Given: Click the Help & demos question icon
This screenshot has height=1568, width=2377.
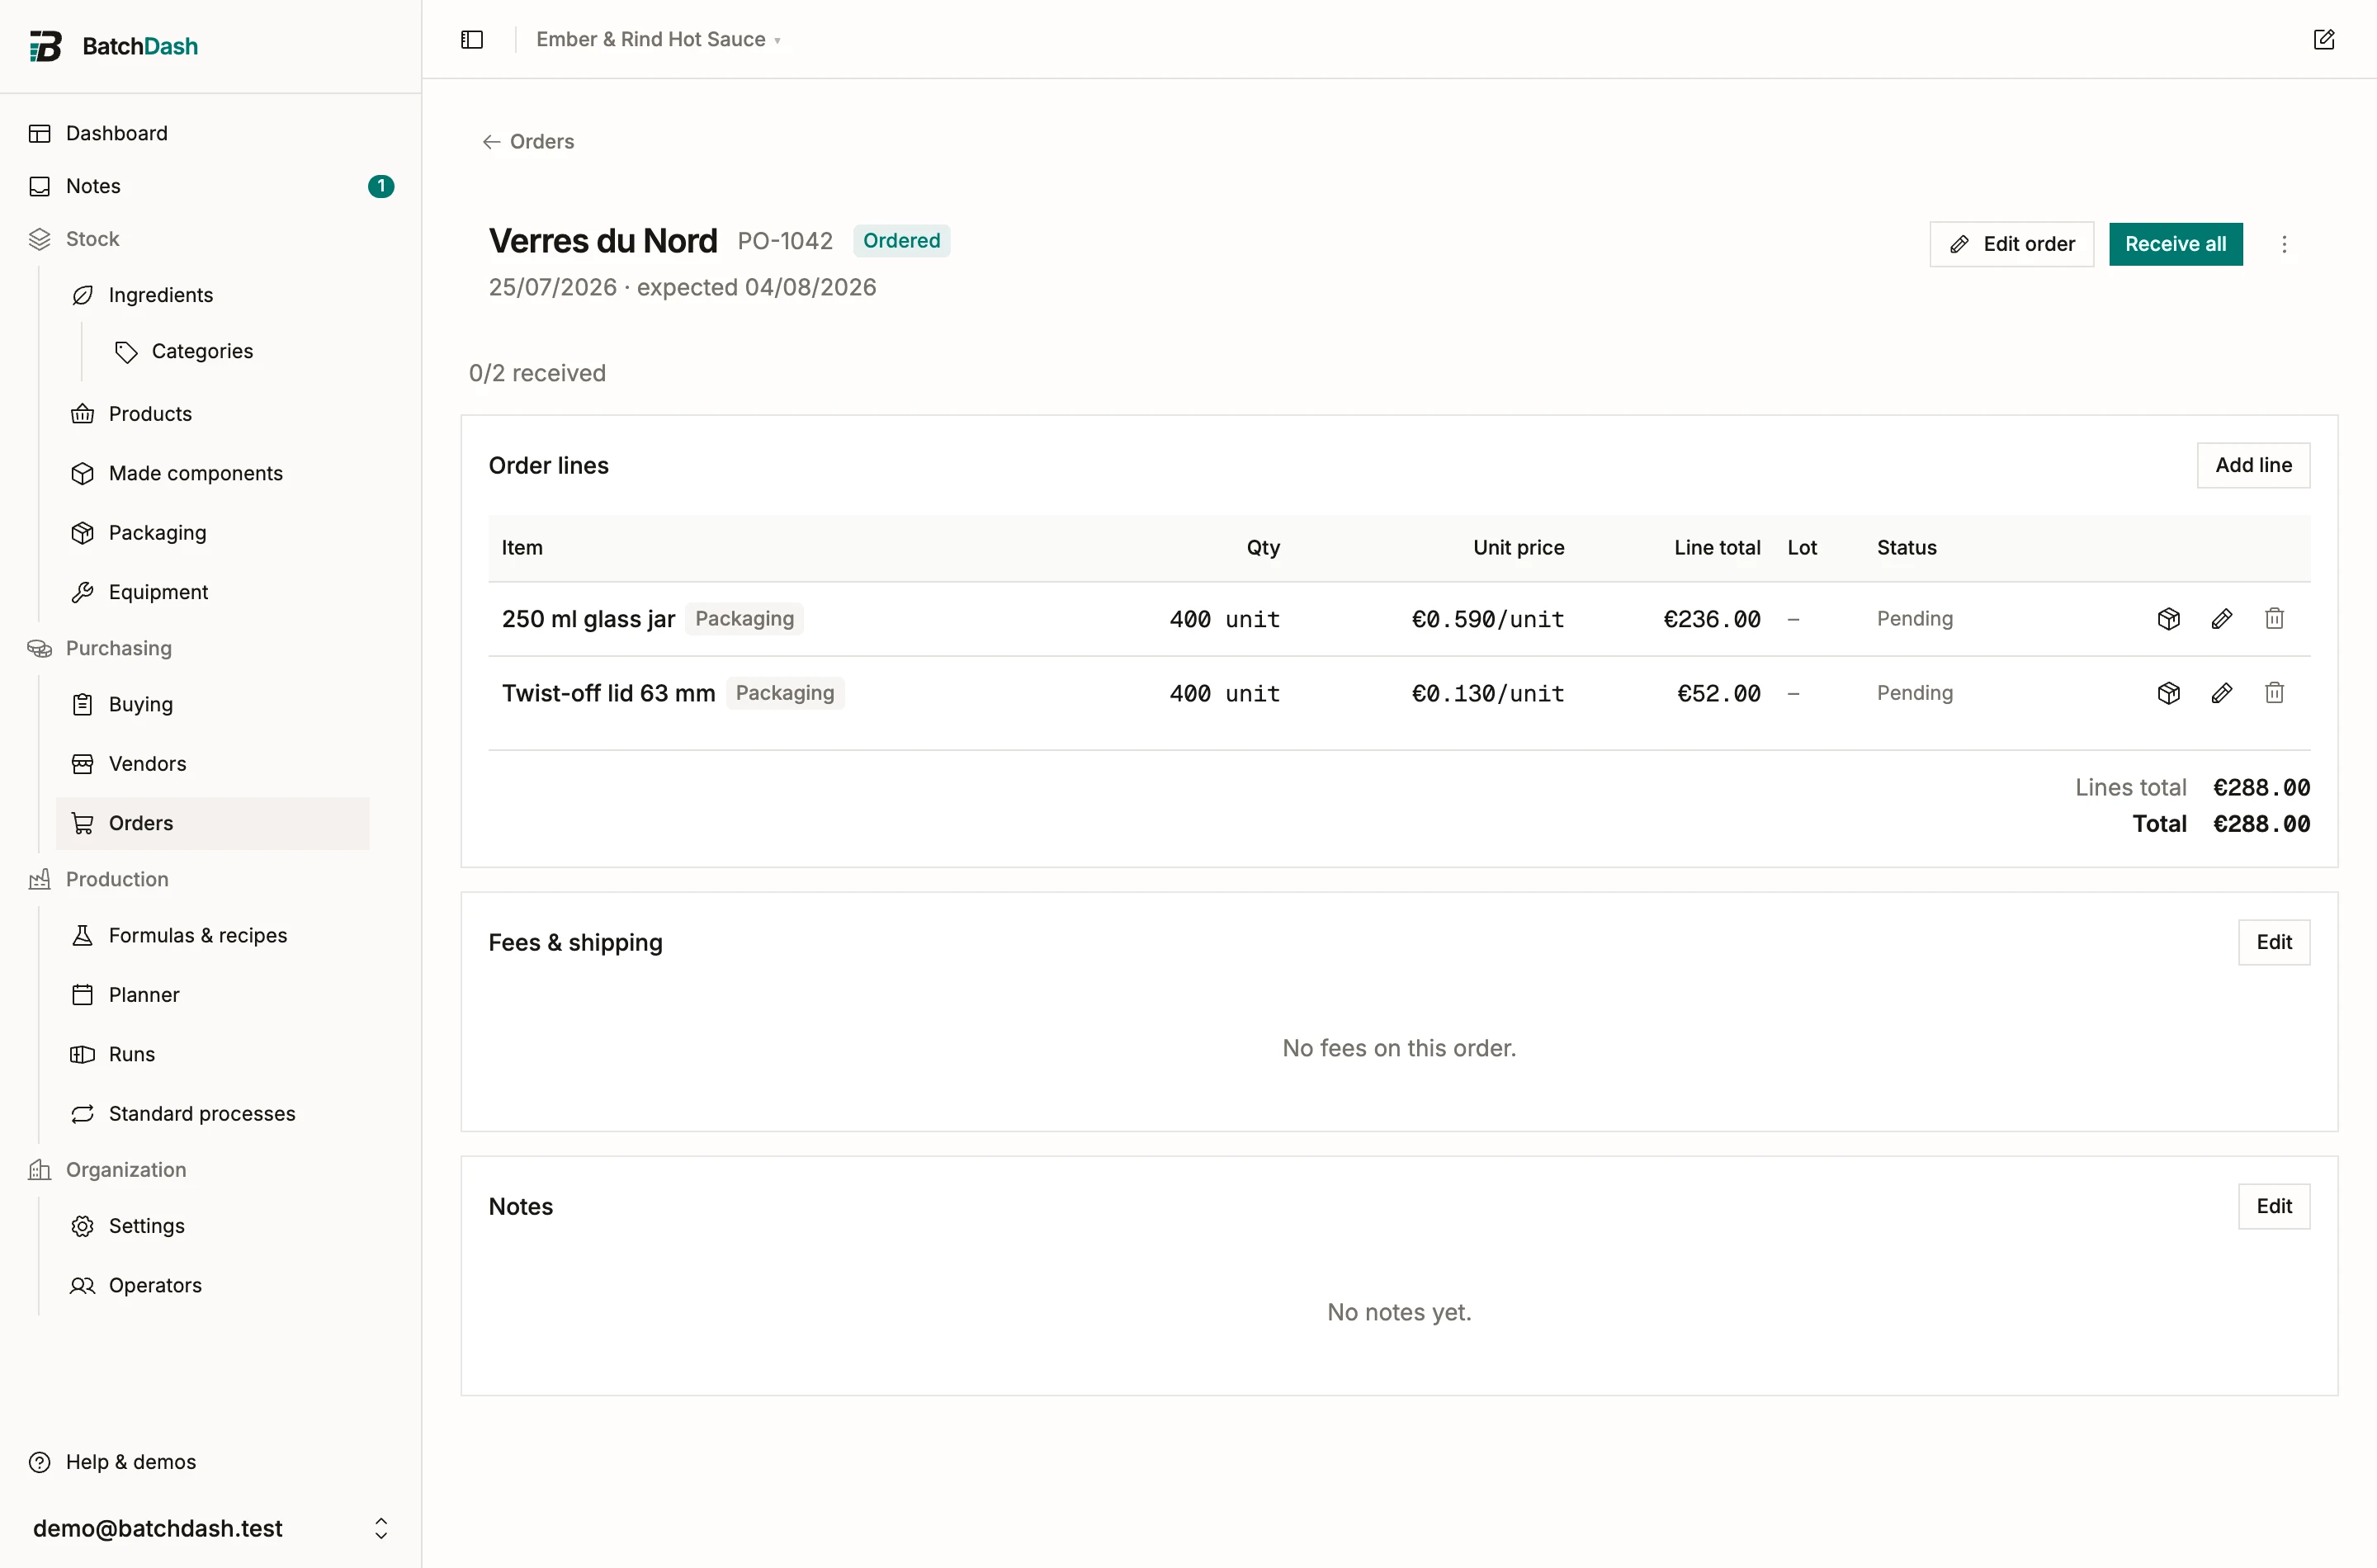Looking at the screenshot, I should point(40,1462).
